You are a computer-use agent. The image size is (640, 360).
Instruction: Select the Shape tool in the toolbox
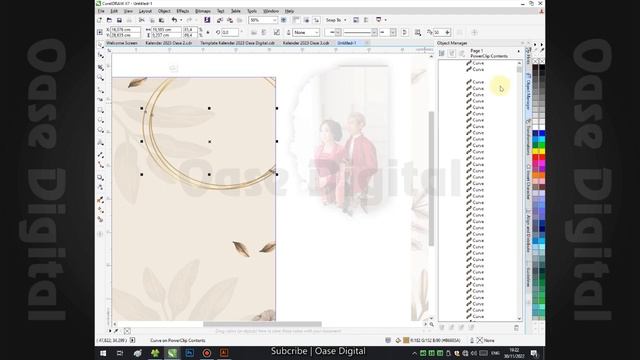100,56
